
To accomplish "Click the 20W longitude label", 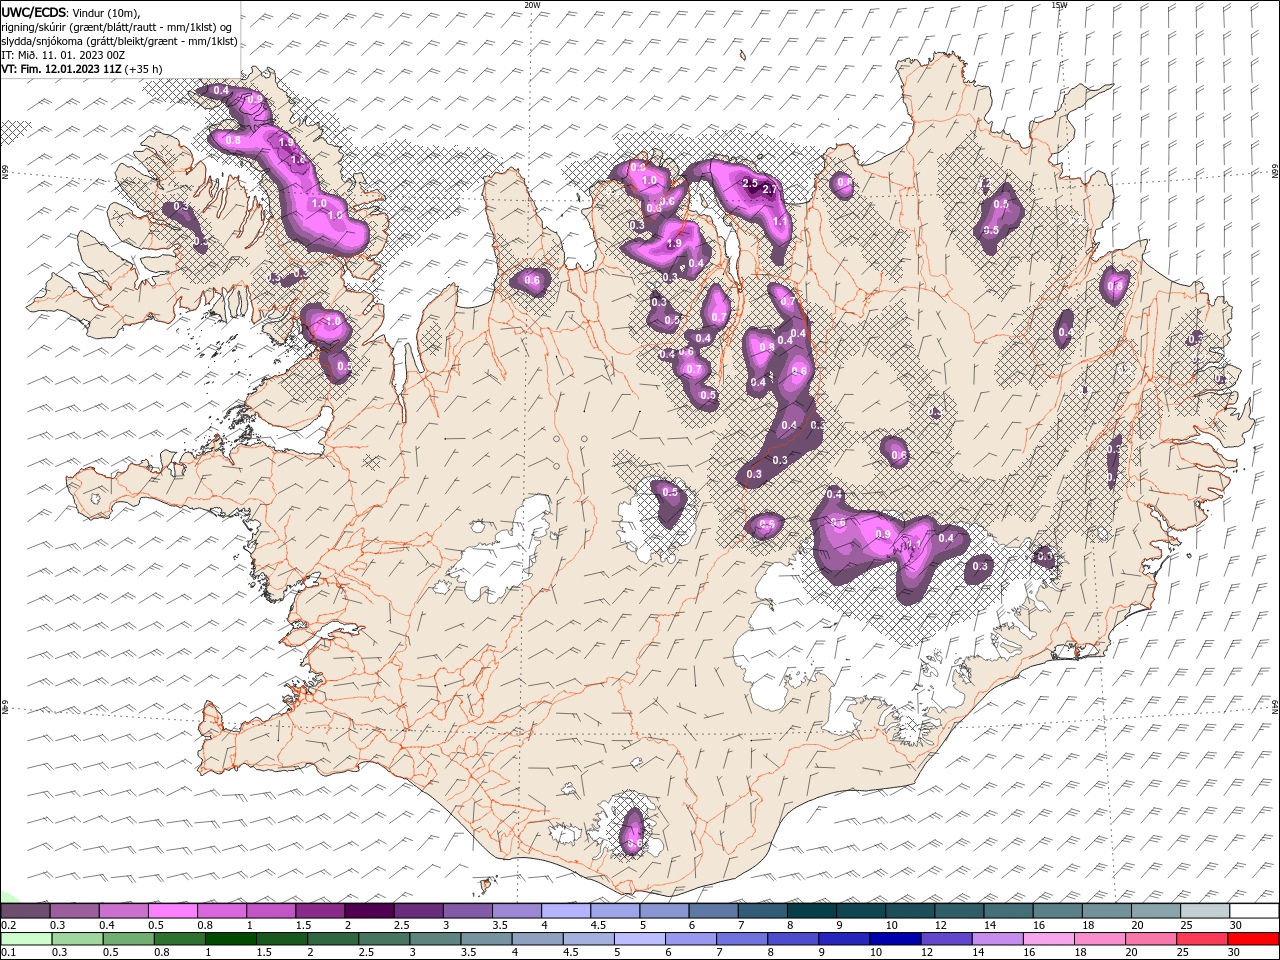I will (x=532, y=5).
